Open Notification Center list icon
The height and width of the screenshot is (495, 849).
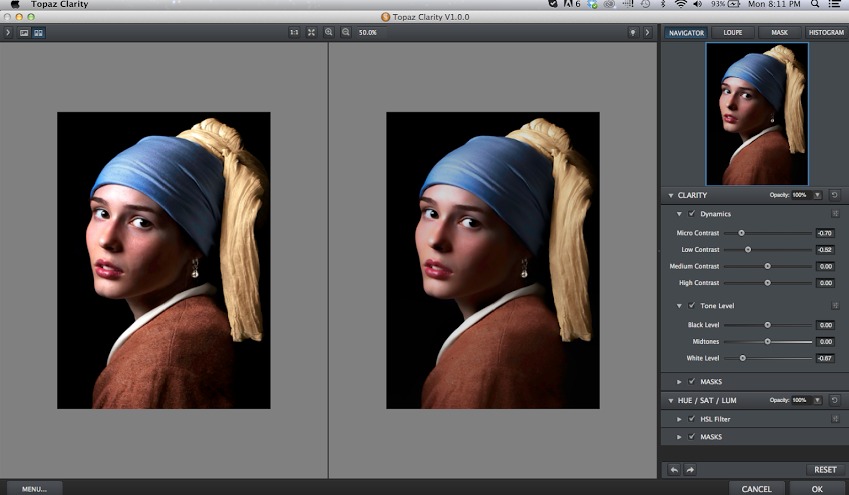pos(834,4)
